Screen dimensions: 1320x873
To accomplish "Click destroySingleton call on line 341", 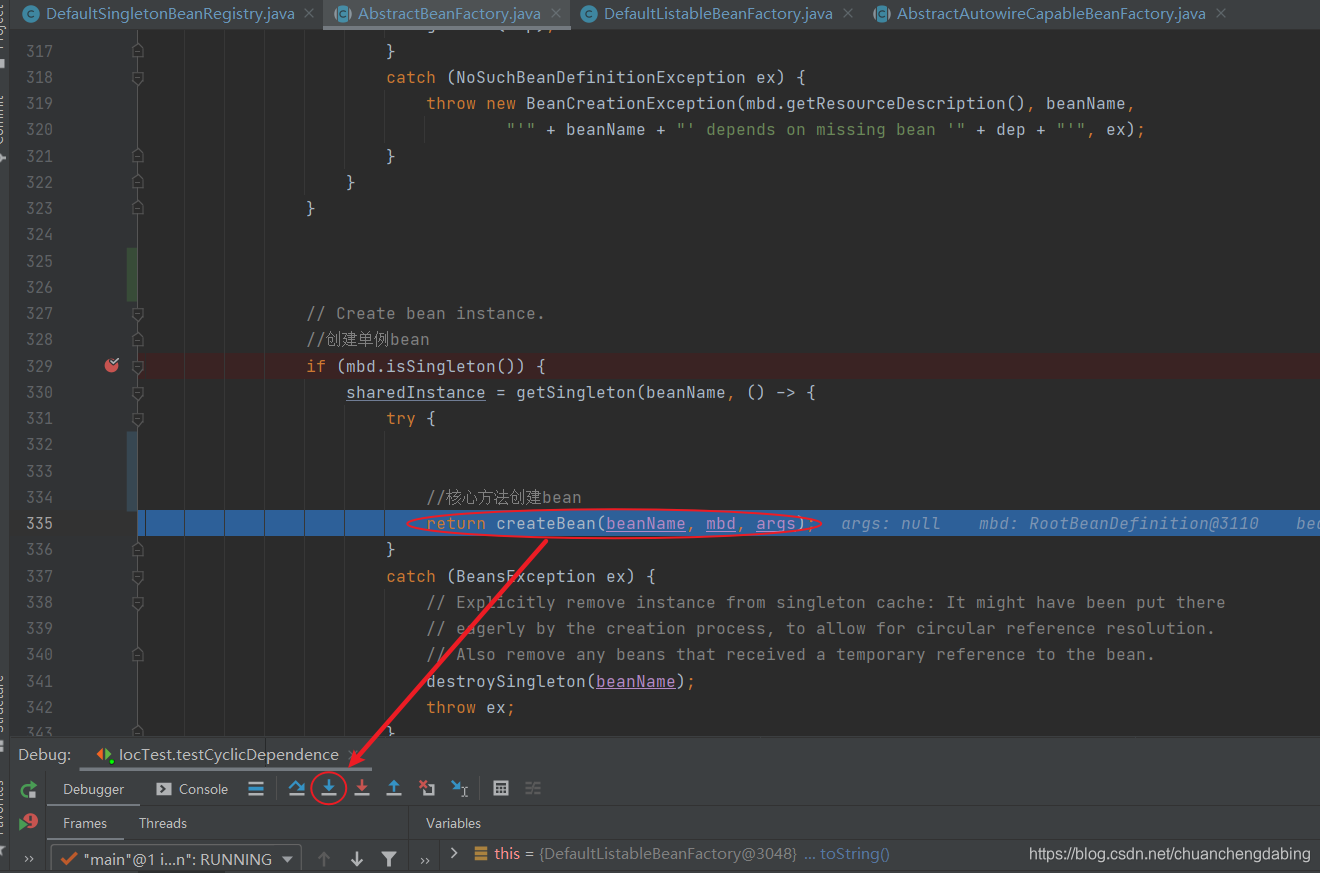I will click(x=506, y=681).
